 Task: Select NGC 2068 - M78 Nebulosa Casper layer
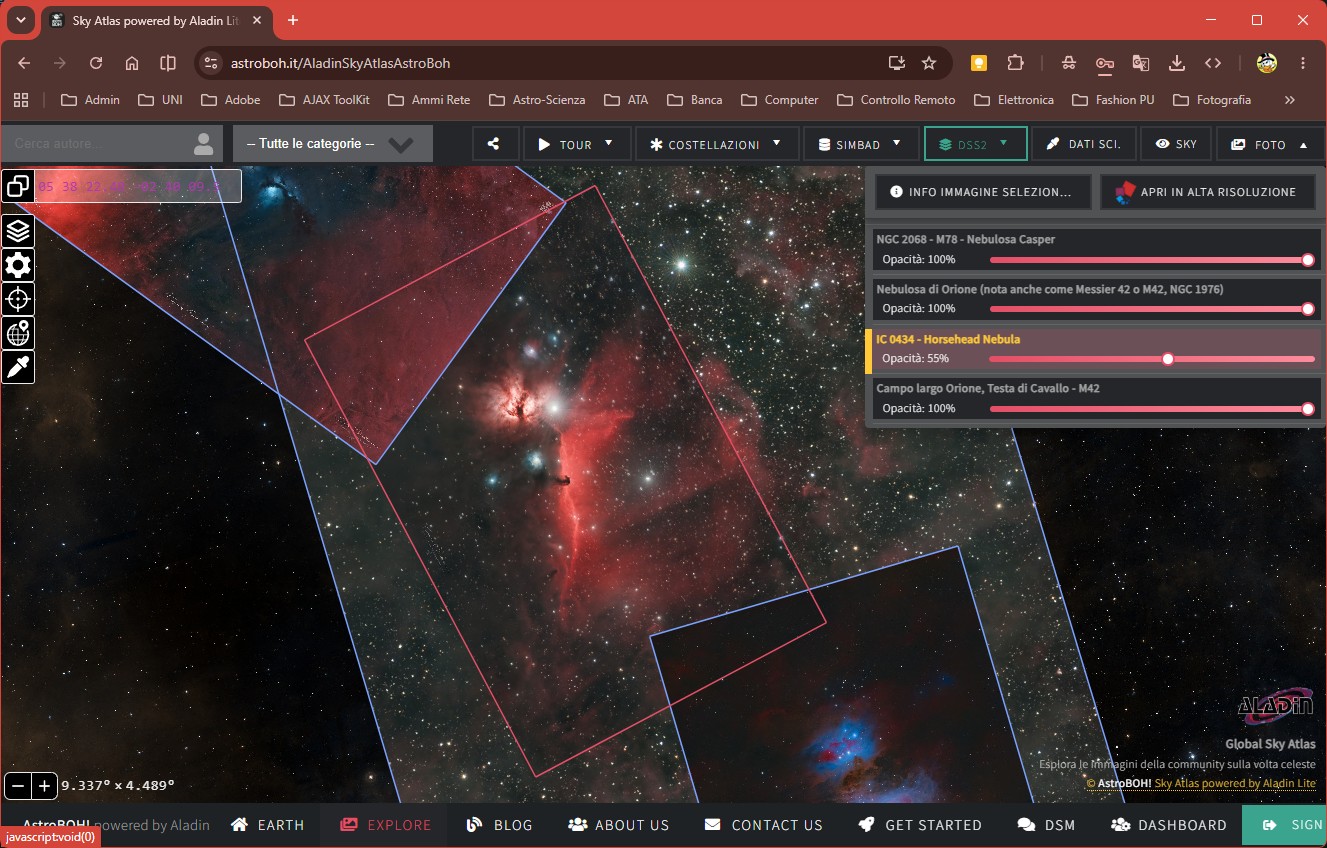click(1095, 249)
